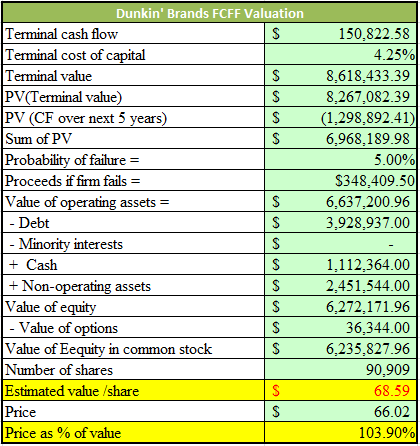Select the value 8,618,433.39
Screen dimensions: 420x446
point(368,76)
